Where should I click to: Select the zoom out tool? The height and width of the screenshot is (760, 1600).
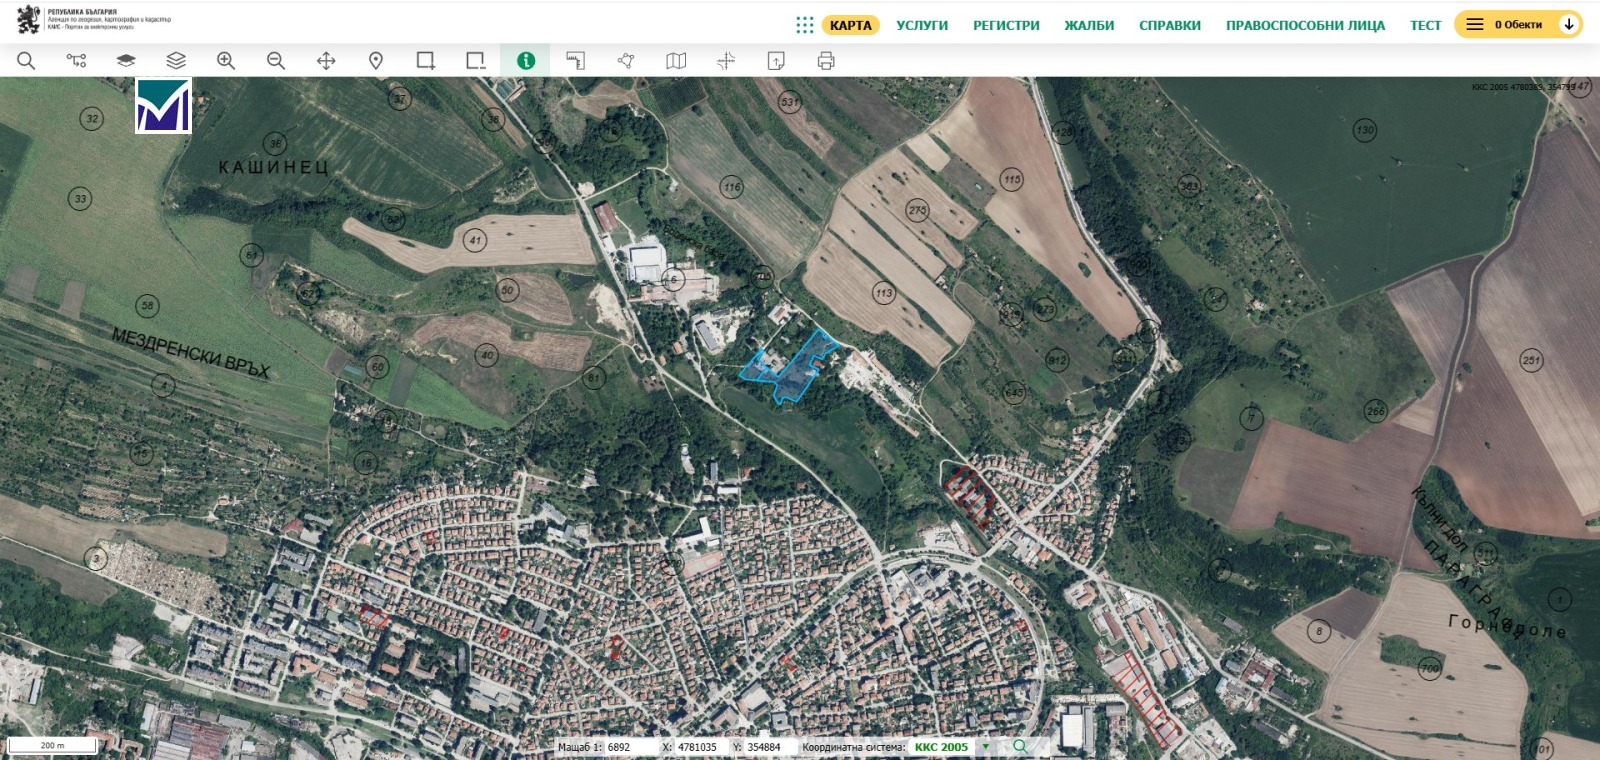click(276, 61)
